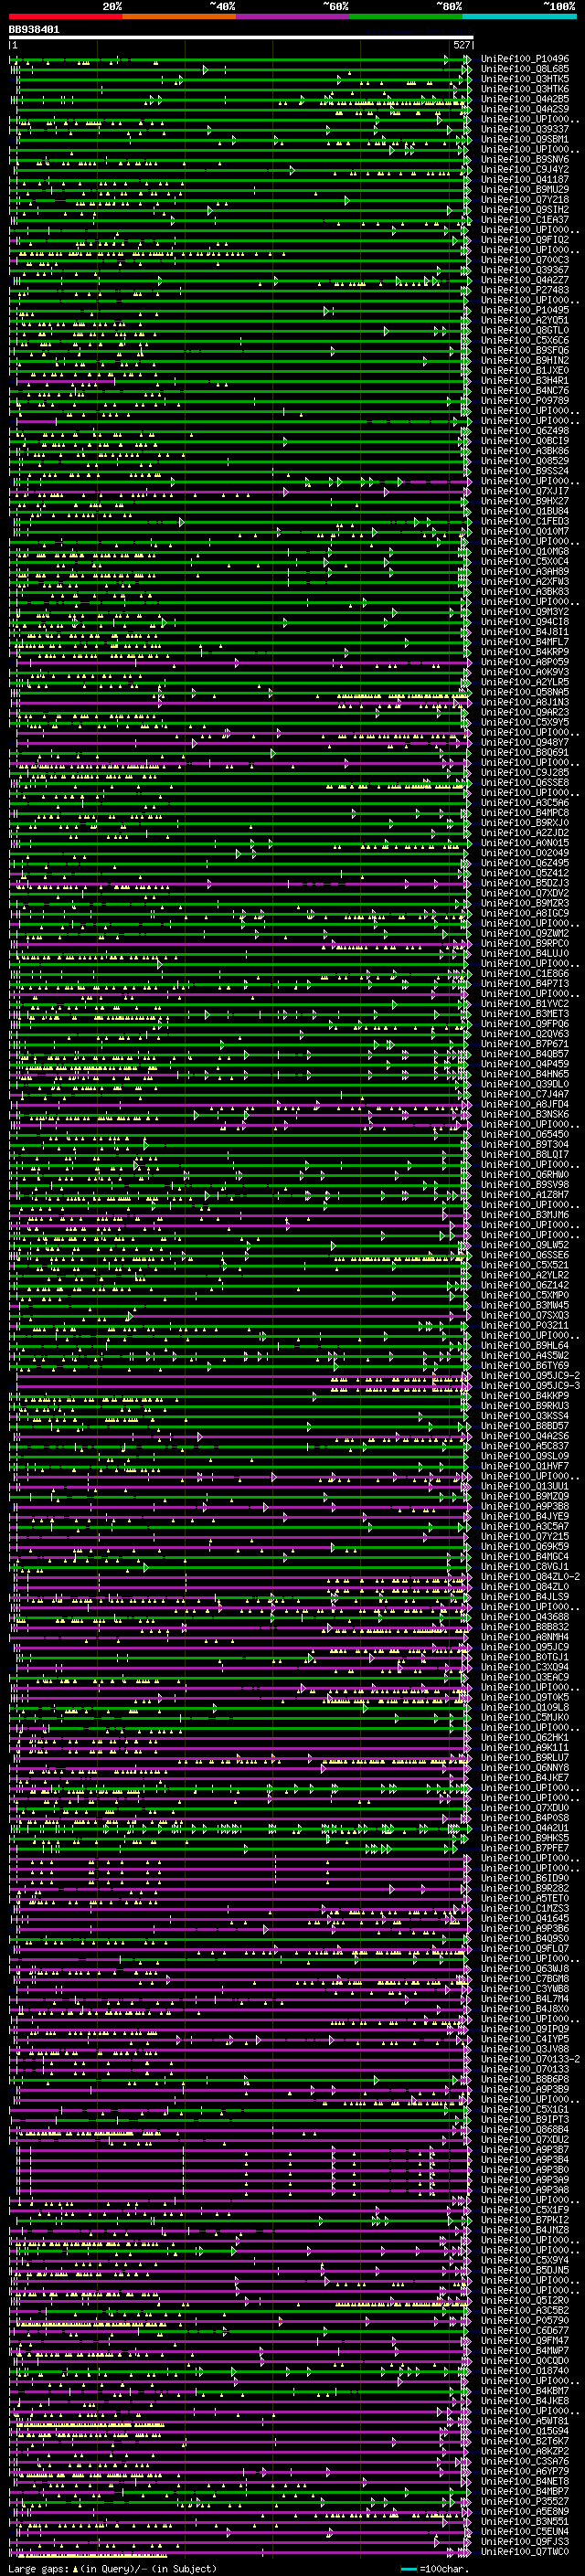Select hit UniRef100_Q8L685
The height and width of the screenshot is (2576, 585).
525,69
